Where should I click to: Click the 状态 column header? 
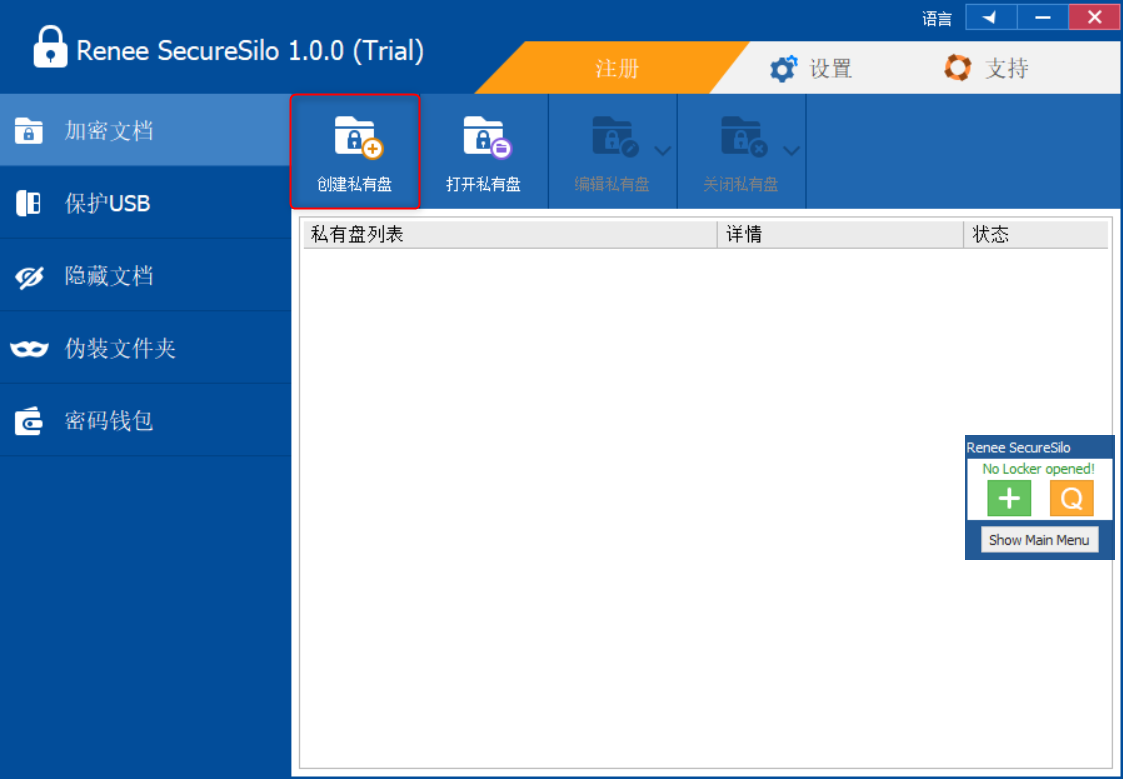(1036, 234)
